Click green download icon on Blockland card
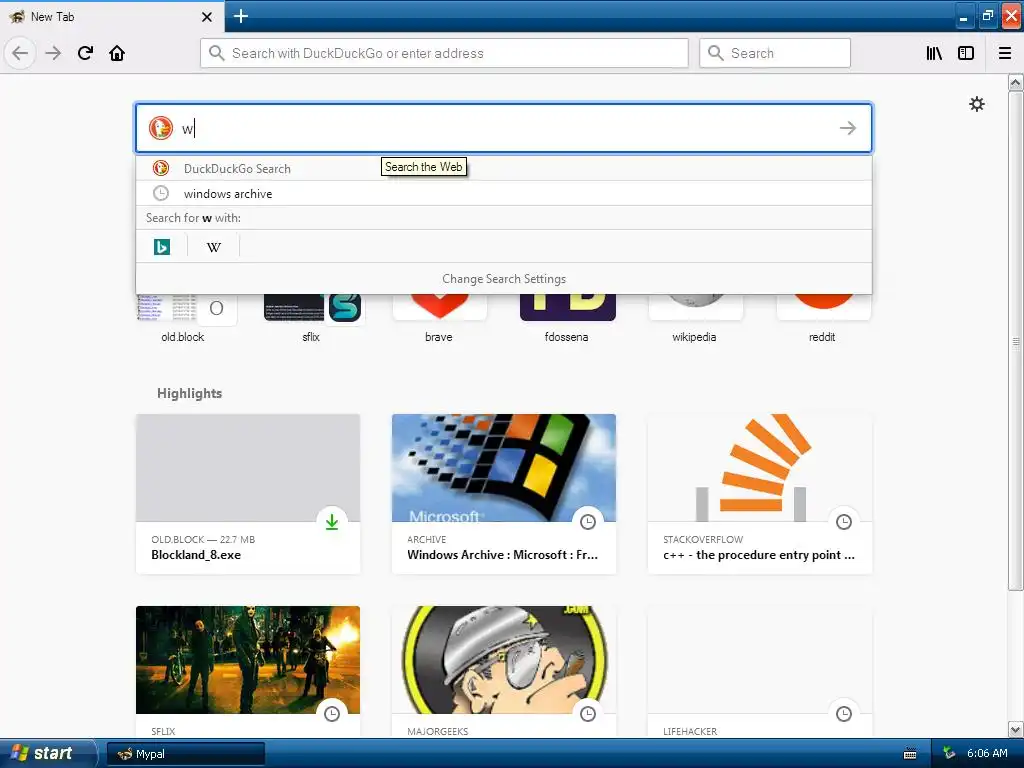 coord(332,522)
